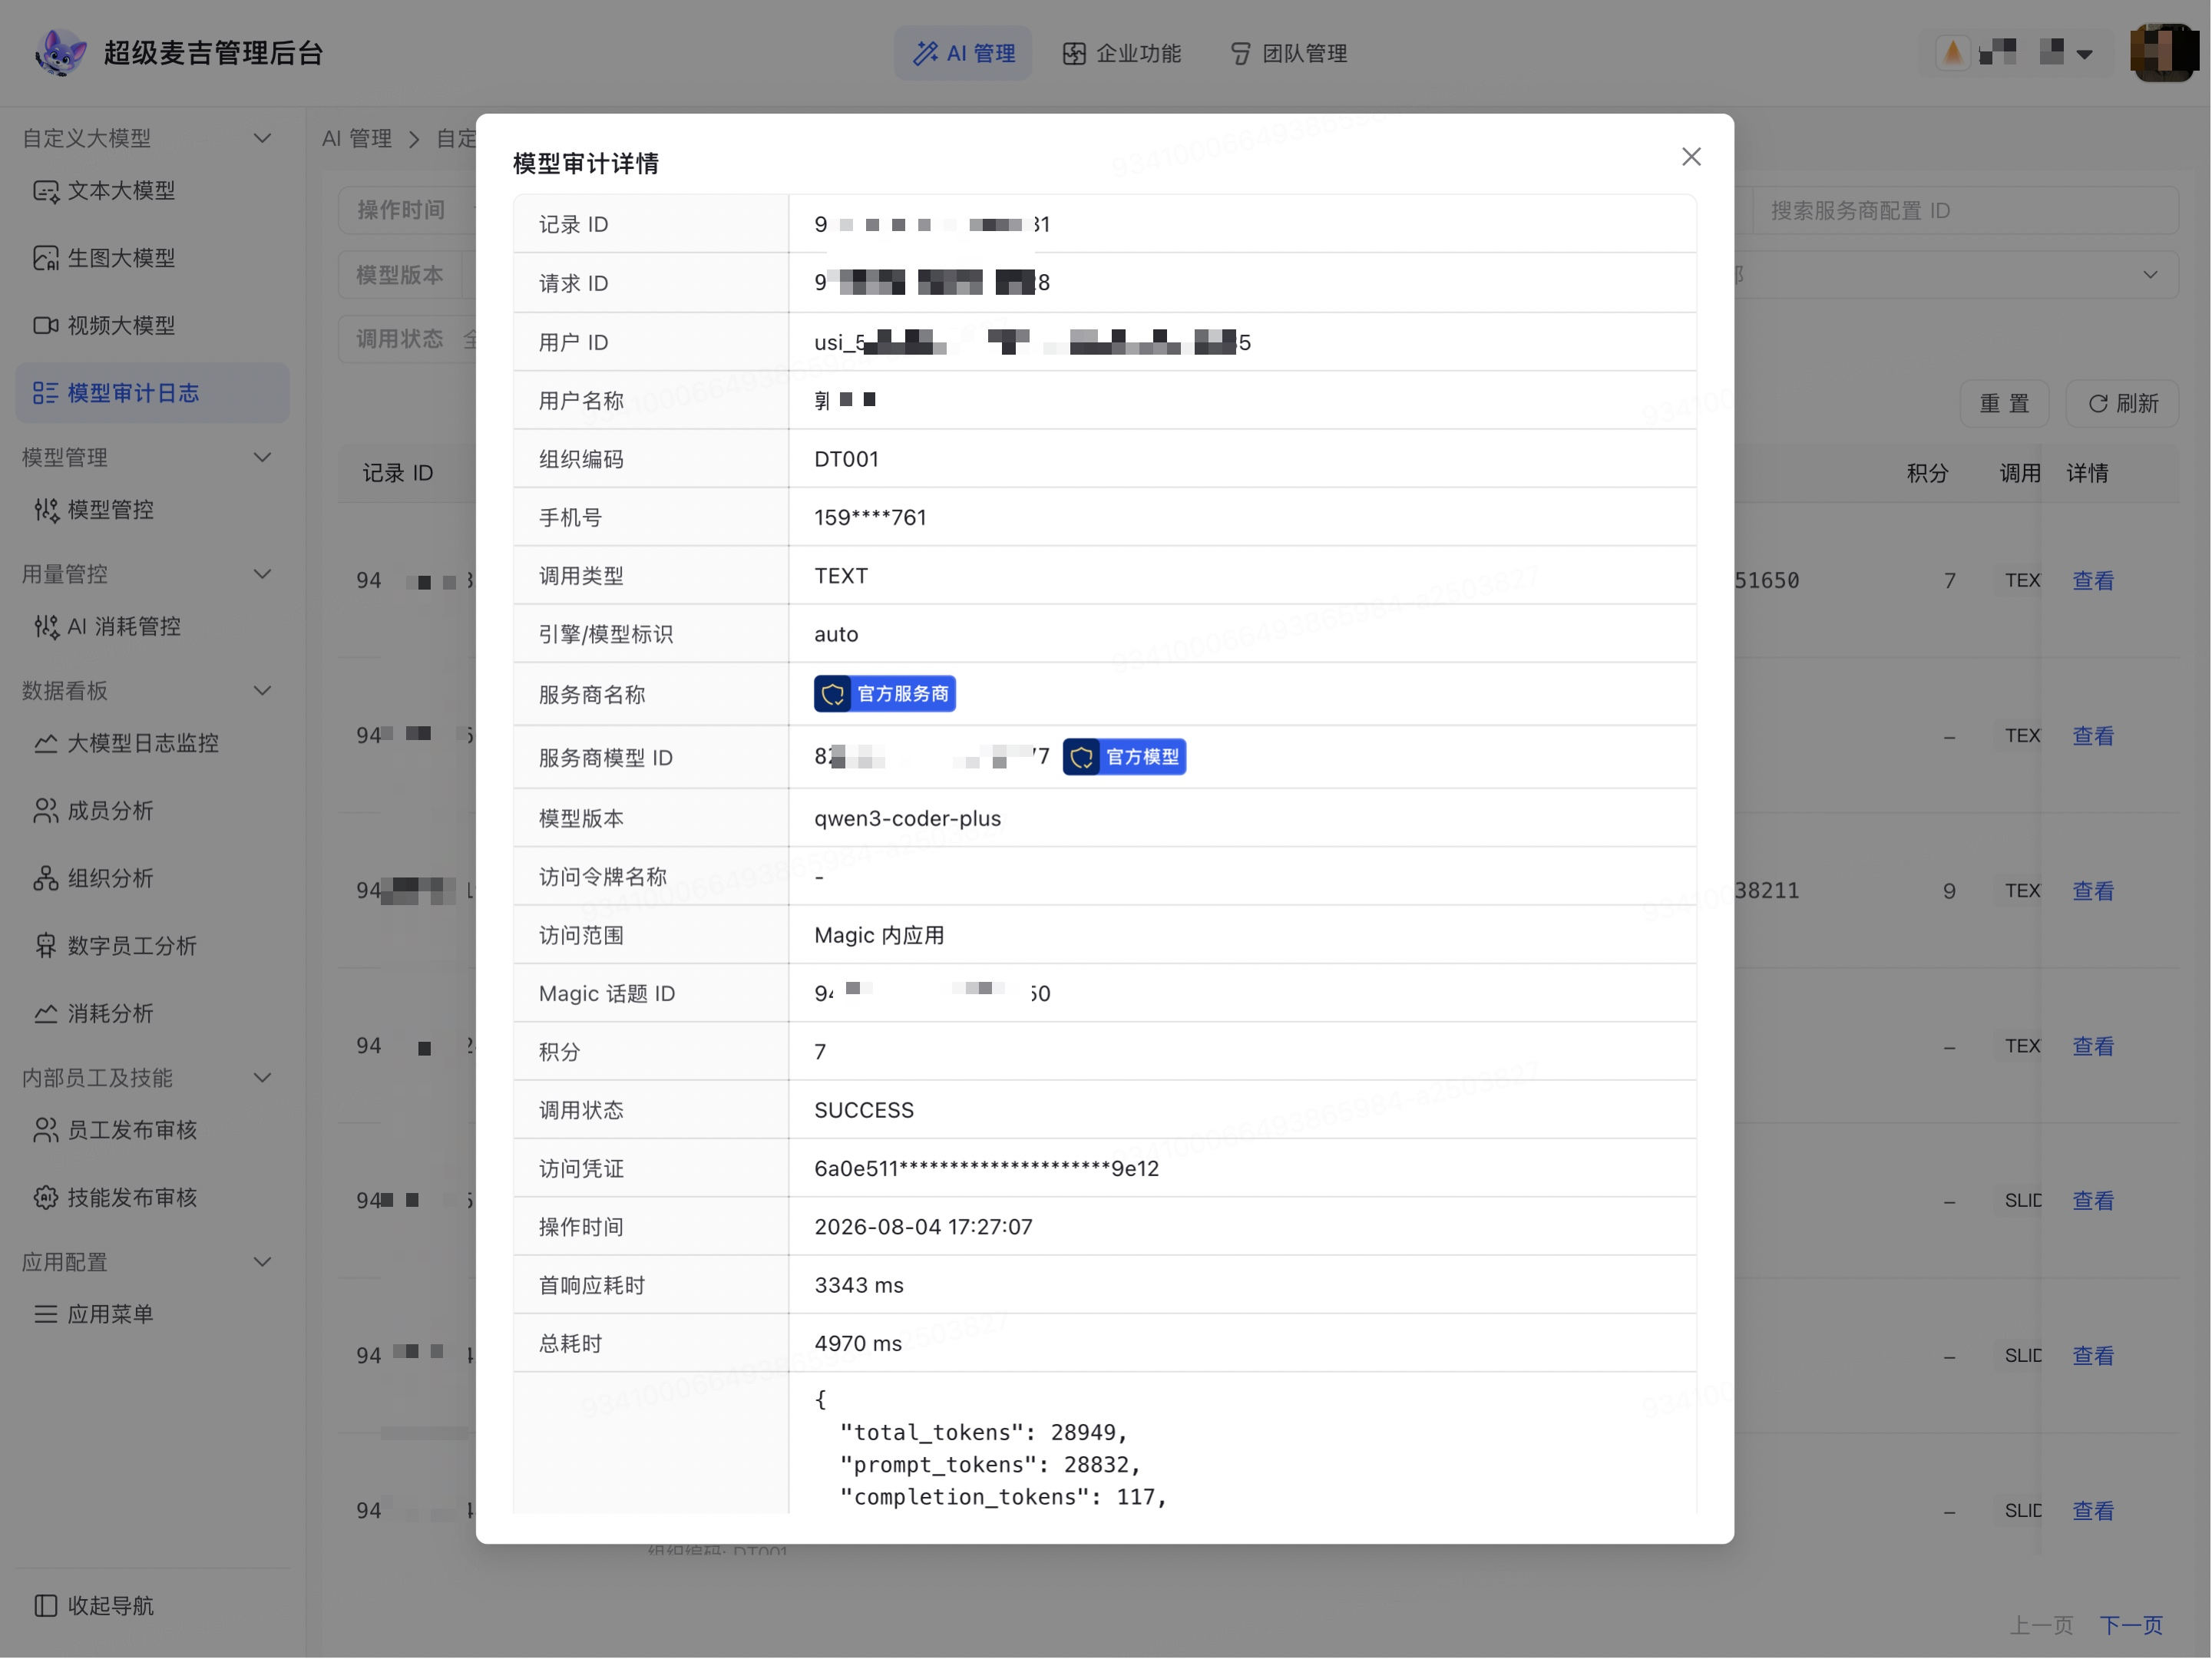This screenshot has width=2212, height=1659.
Task: Click the 官方服务商 badge
Action: 885,694
